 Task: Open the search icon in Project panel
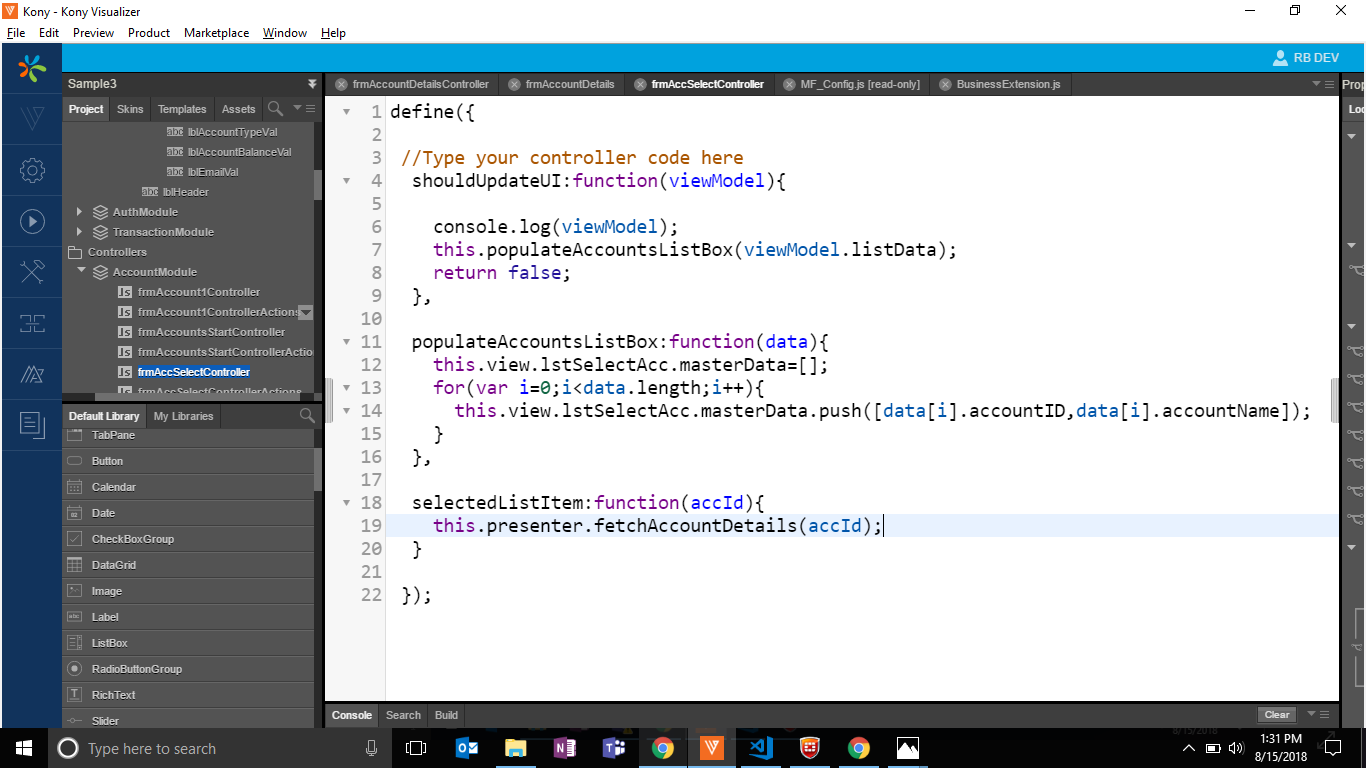275,108
